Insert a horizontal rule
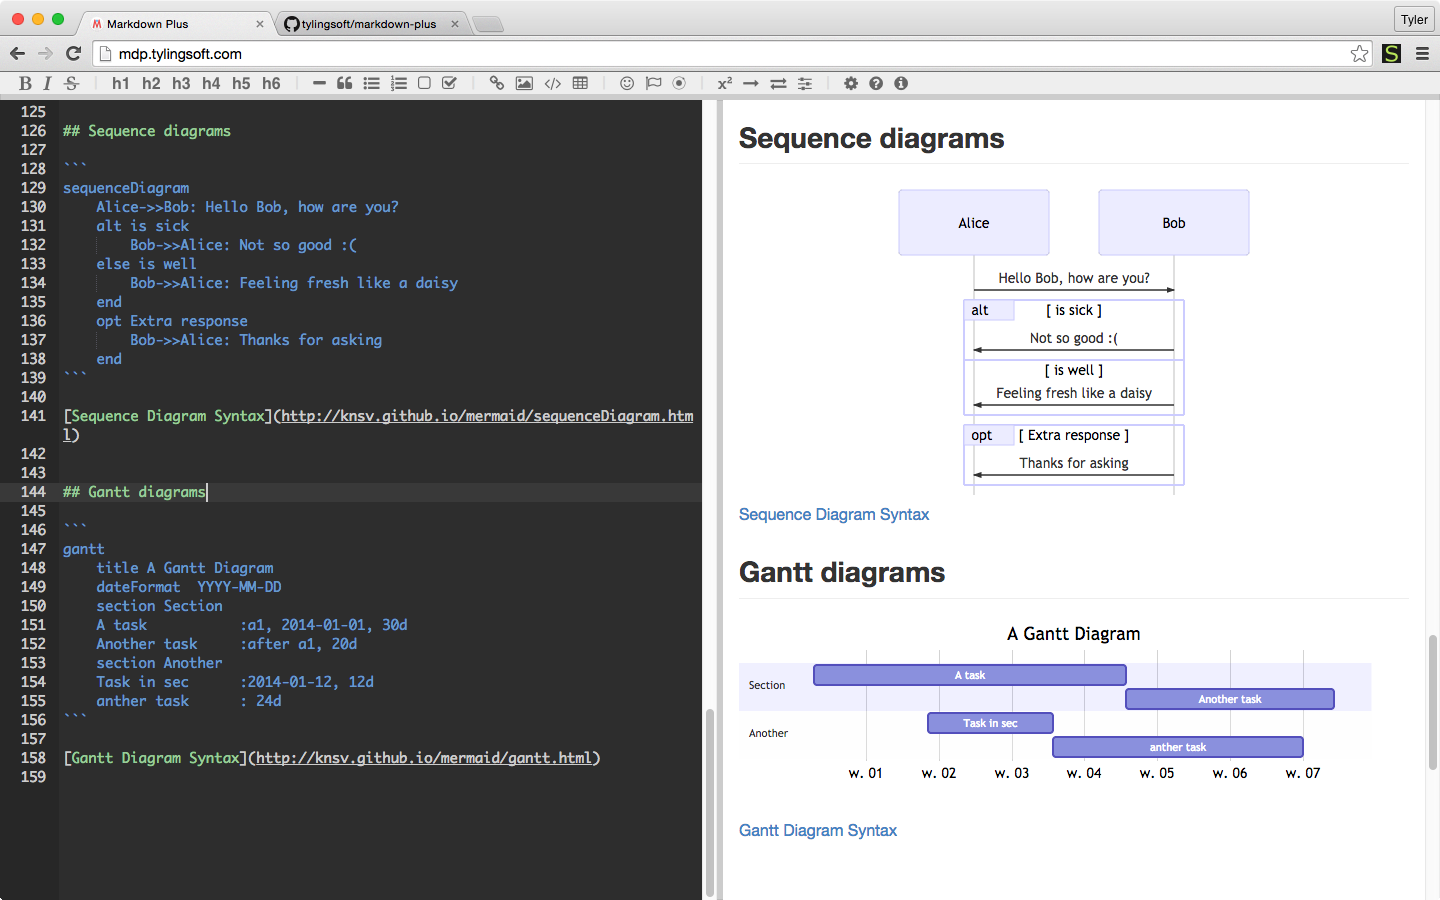This screenshot has width=1440, height=900. pos(319,84)
